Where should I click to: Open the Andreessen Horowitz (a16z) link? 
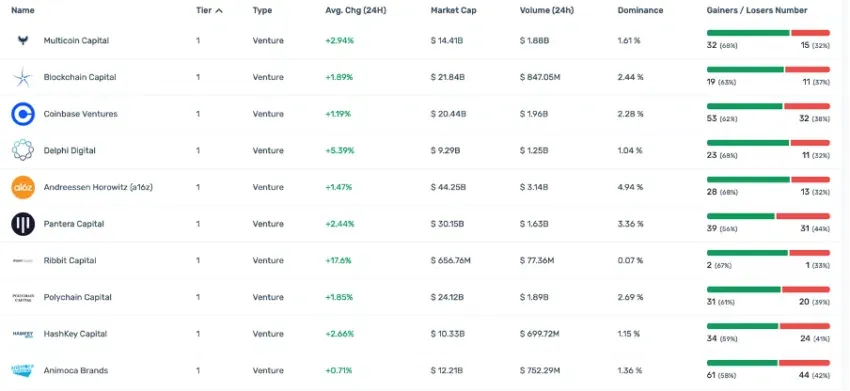click(x=98, y=187)
